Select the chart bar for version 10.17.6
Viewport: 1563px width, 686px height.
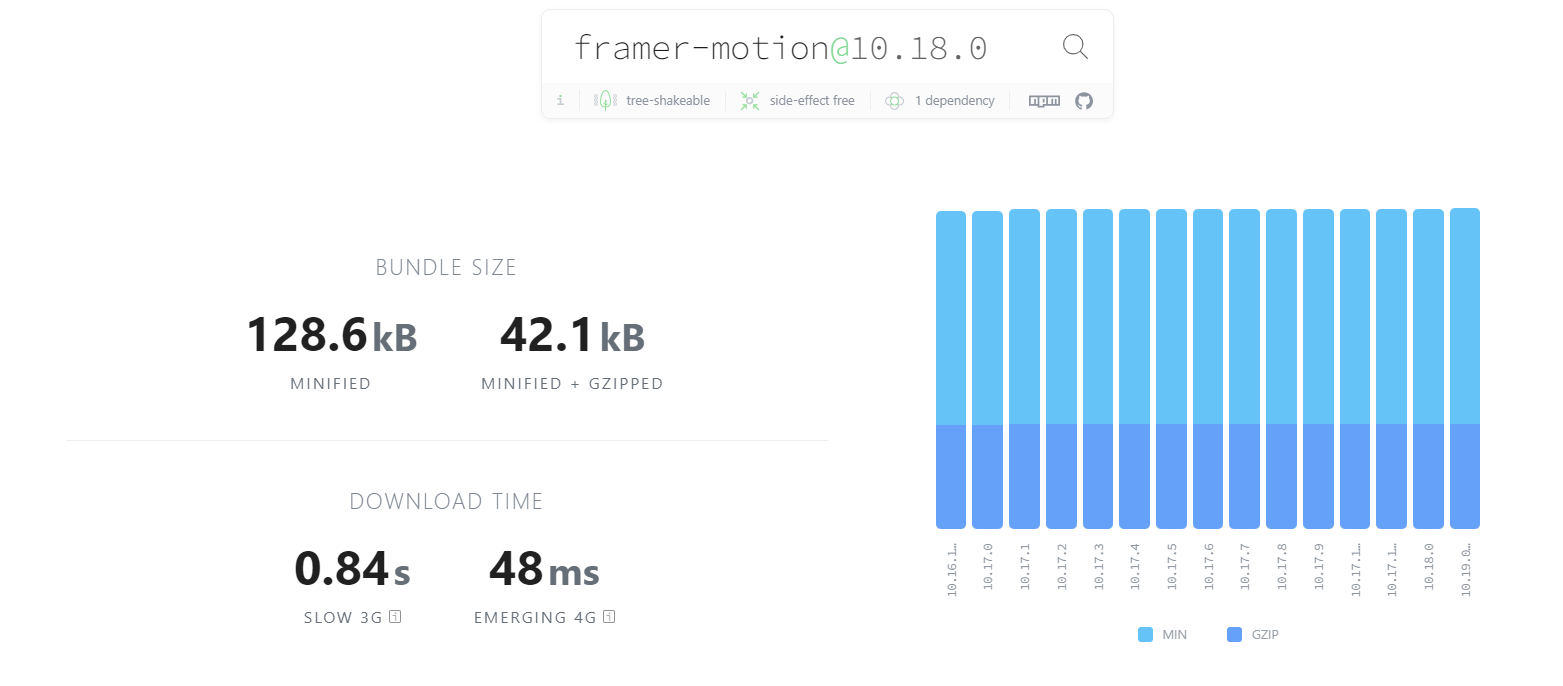(1208, 368)
